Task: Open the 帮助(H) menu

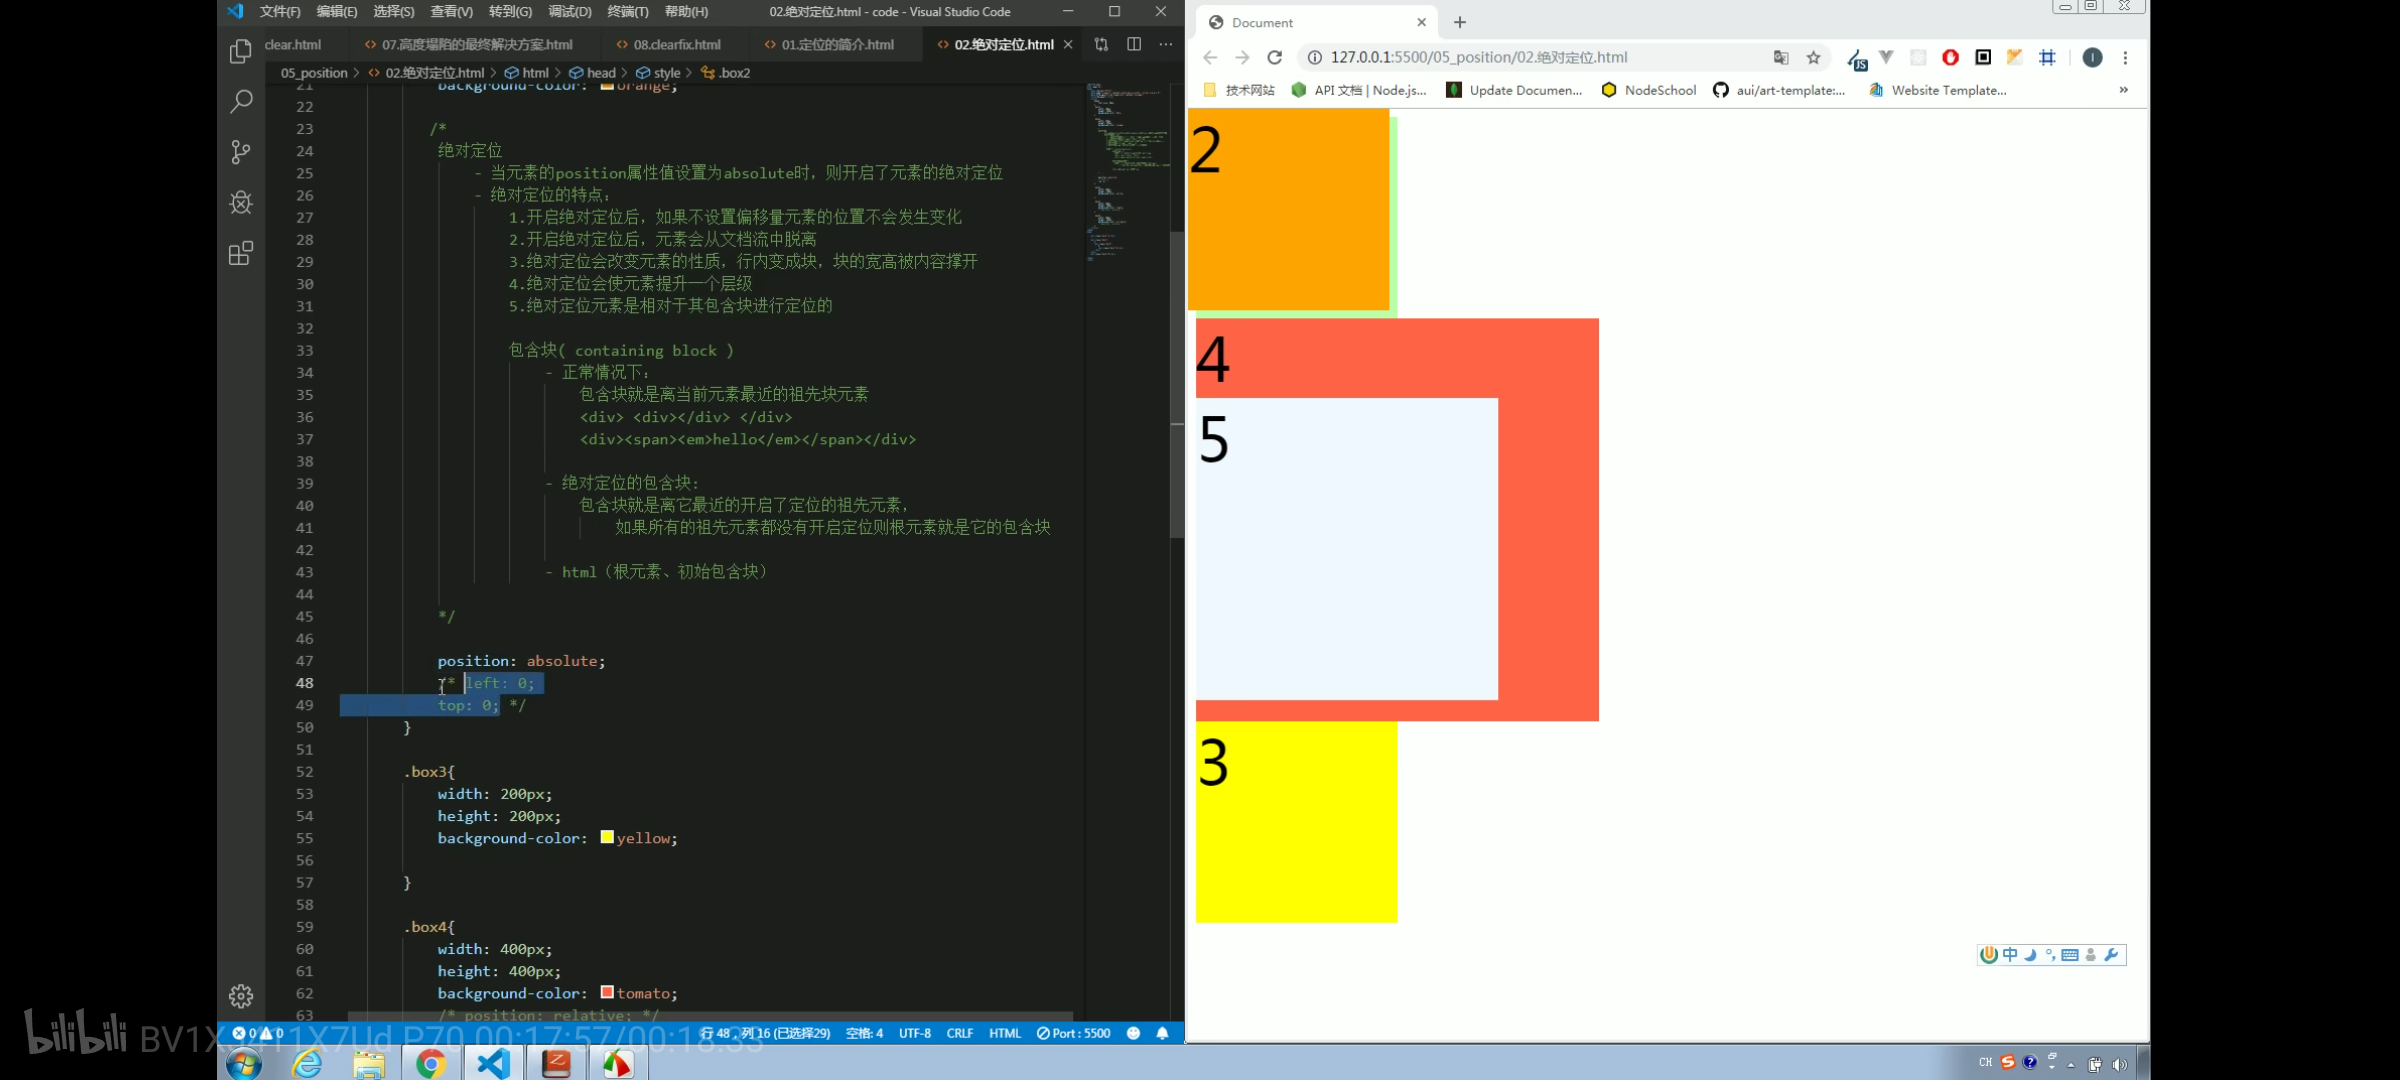Action: pos(687,12)
